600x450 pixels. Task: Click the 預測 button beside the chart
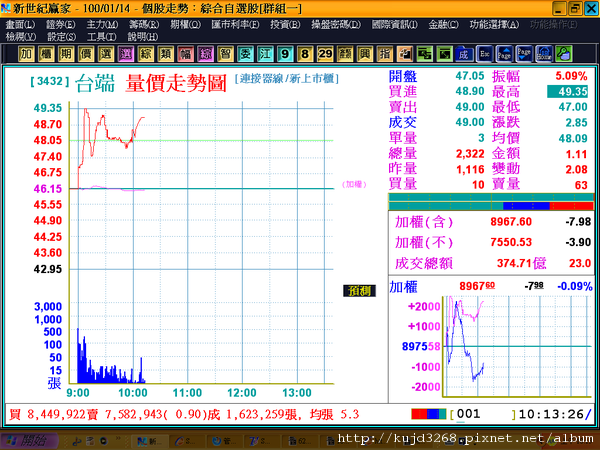point(359,291)
